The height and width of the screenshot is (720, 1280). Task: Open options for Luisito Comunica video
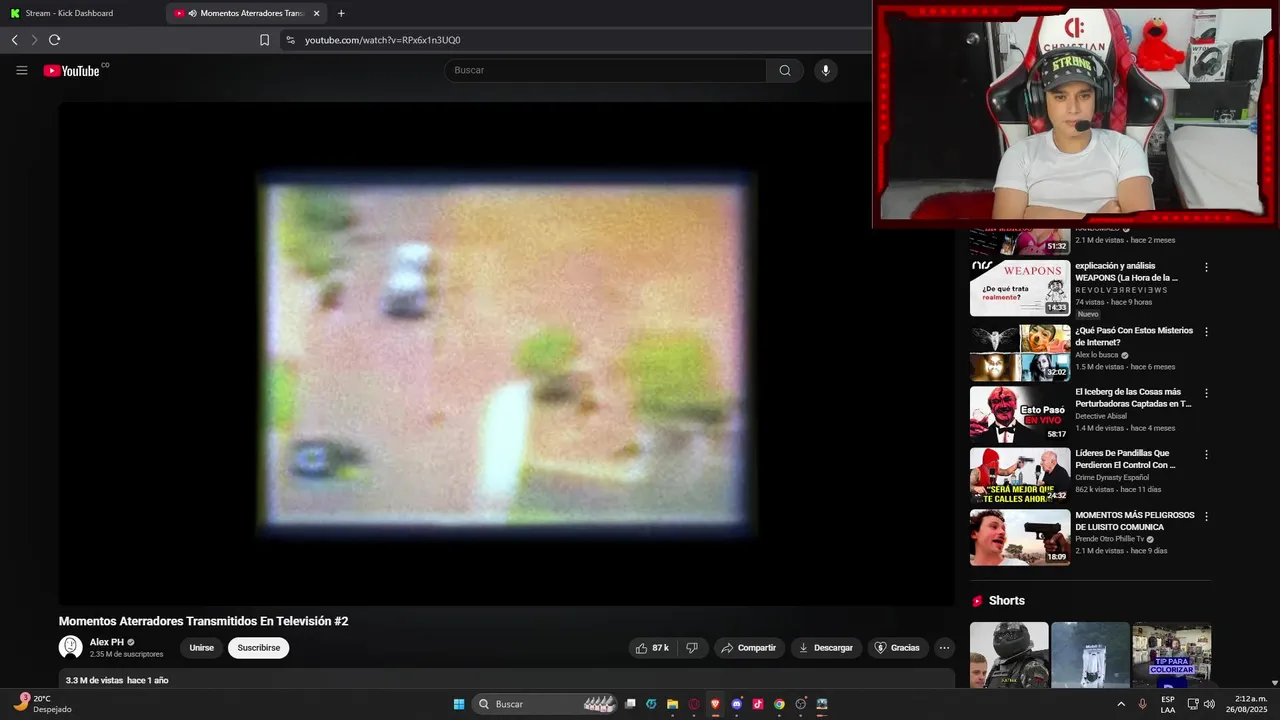1206,517
